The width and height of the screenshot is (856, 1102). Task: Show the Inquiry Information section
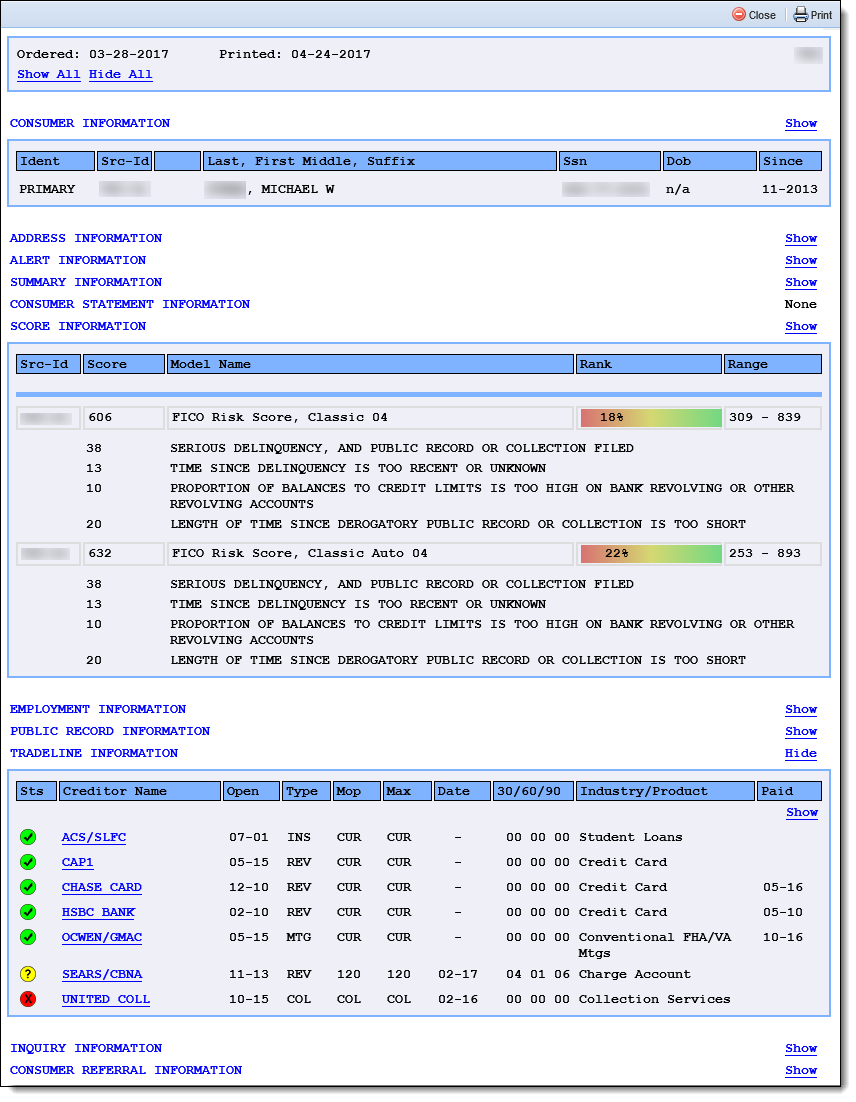[800, 1048]
